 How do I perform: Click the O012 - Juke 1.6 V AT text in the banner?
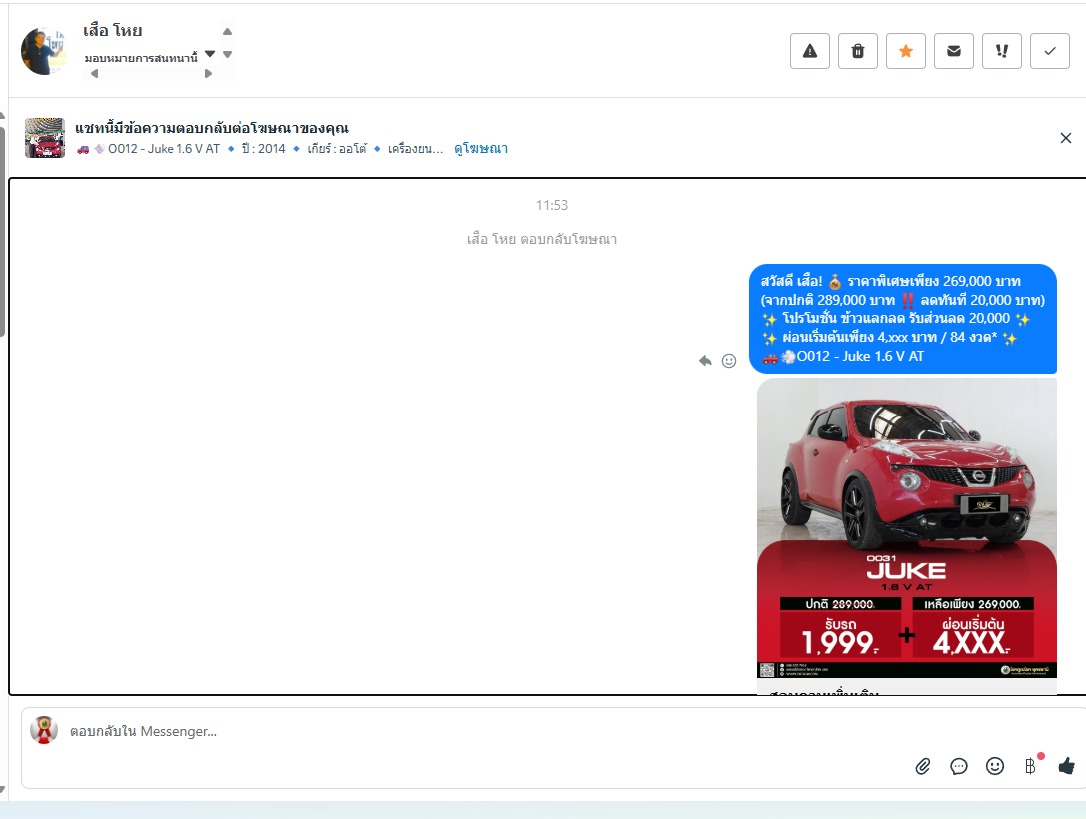point(163,149)
